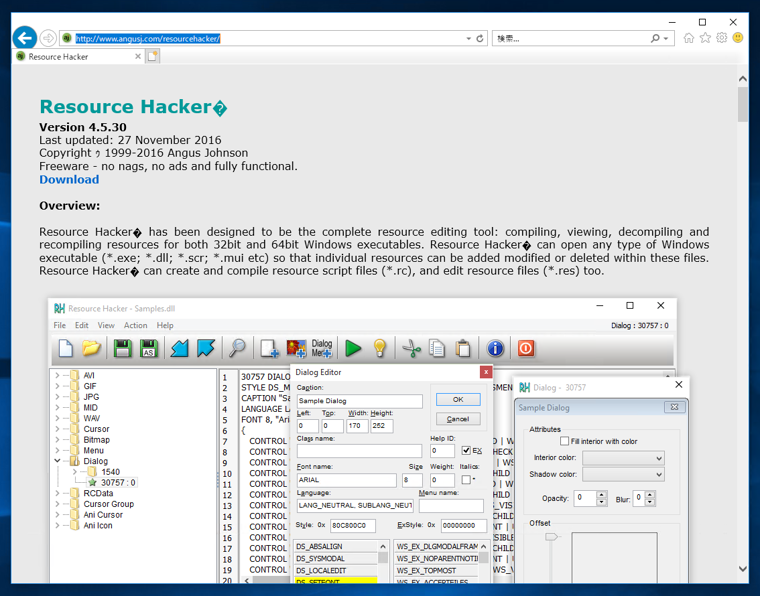Open the browser home icon
The width and height of the screenshot is (760, 596).
[x=688, y=38]
